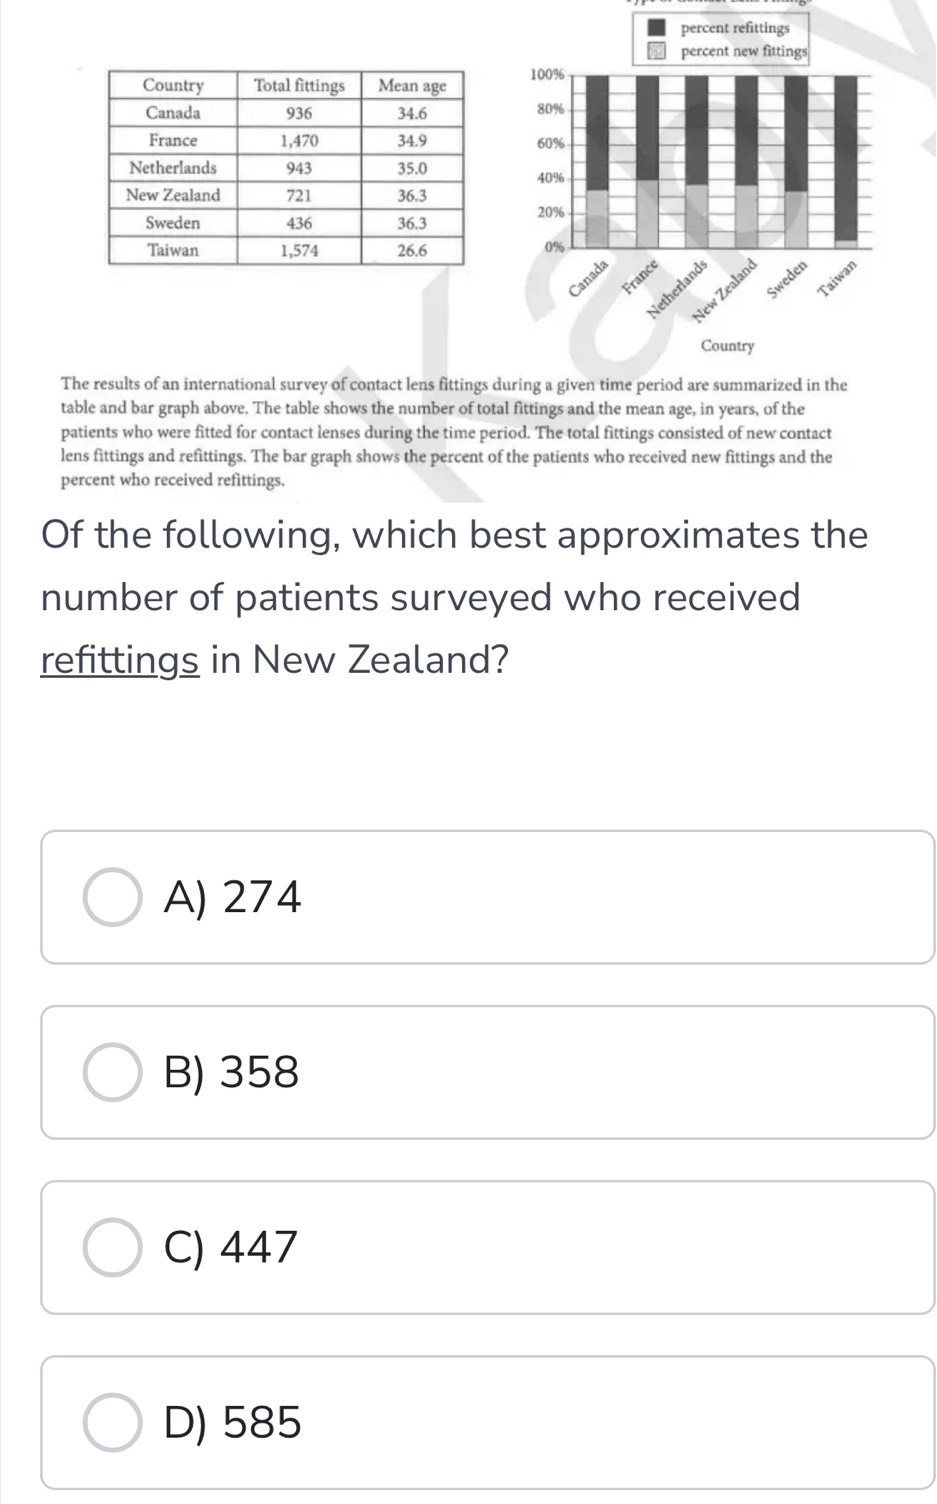Select radio button for answer A) 274
Screen dimensions: 937x1504
click(x=112, y=897)
